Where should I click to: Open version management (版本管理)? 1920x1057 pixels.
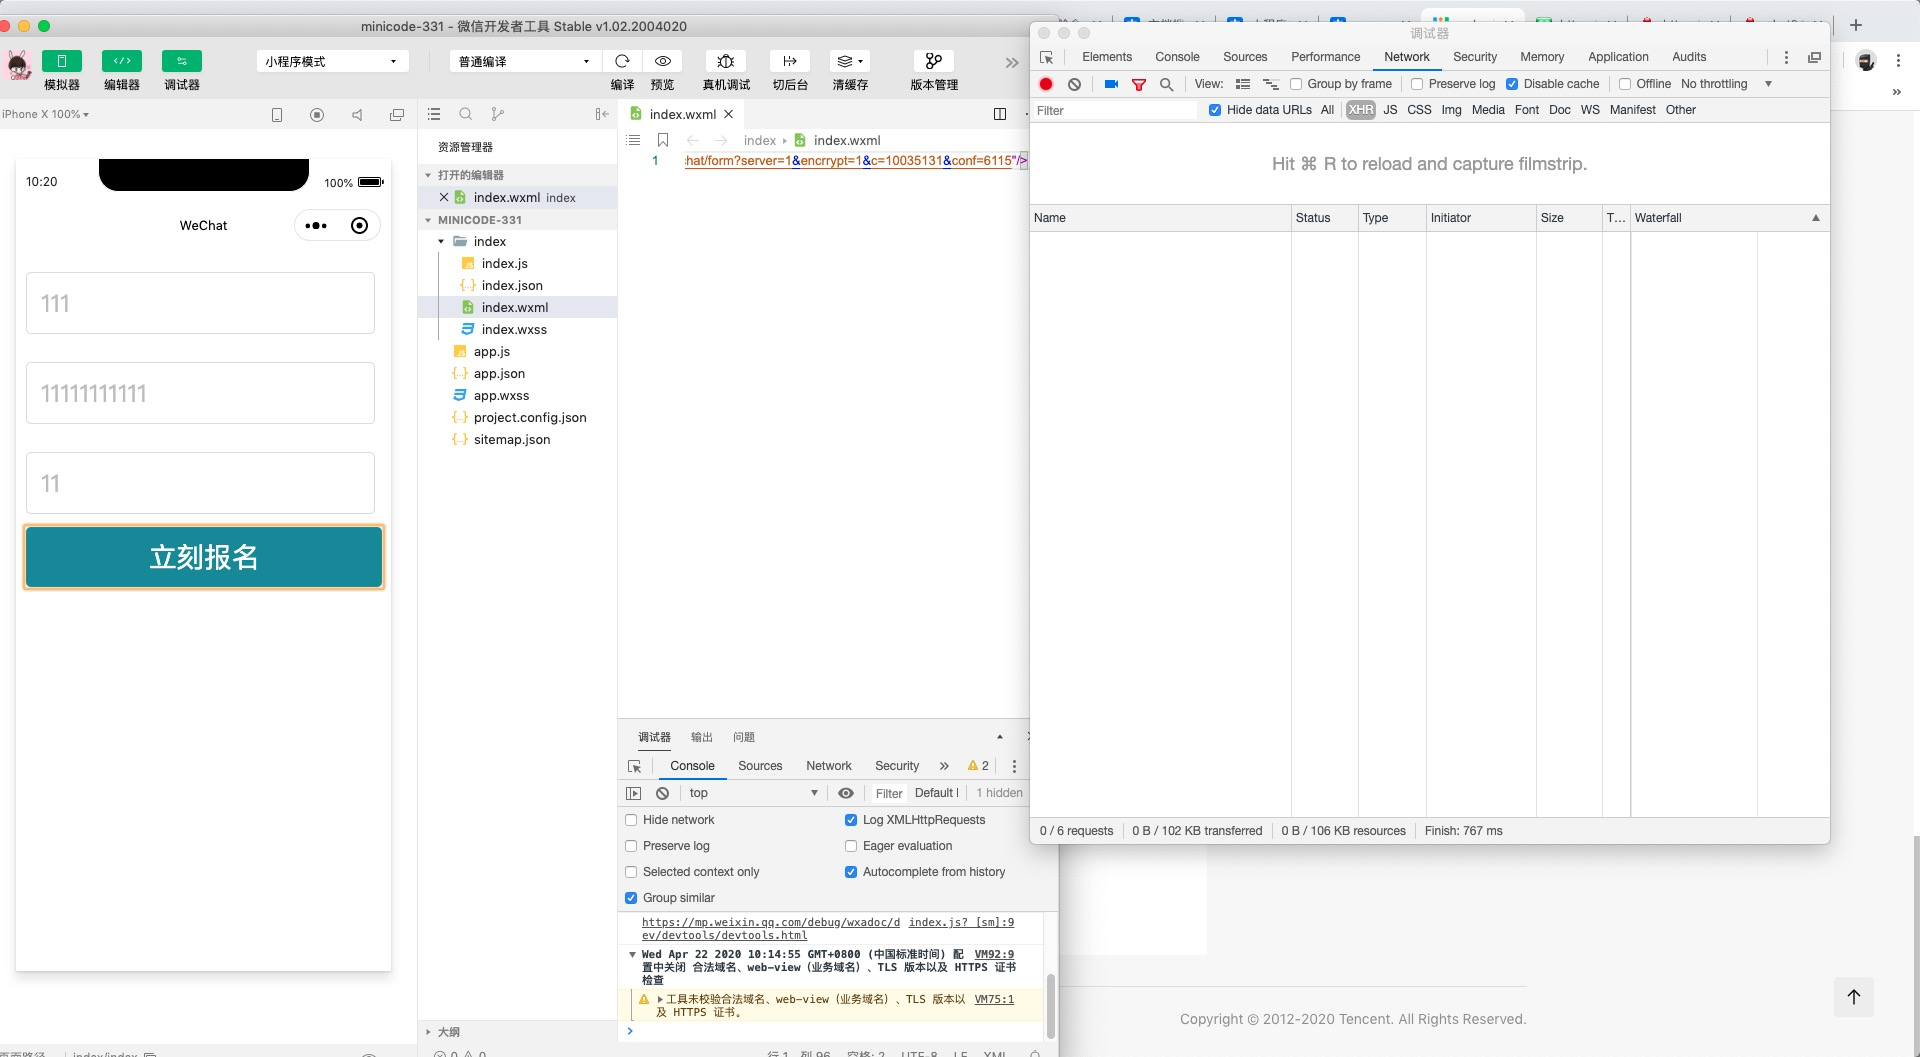tap(934, 61)
